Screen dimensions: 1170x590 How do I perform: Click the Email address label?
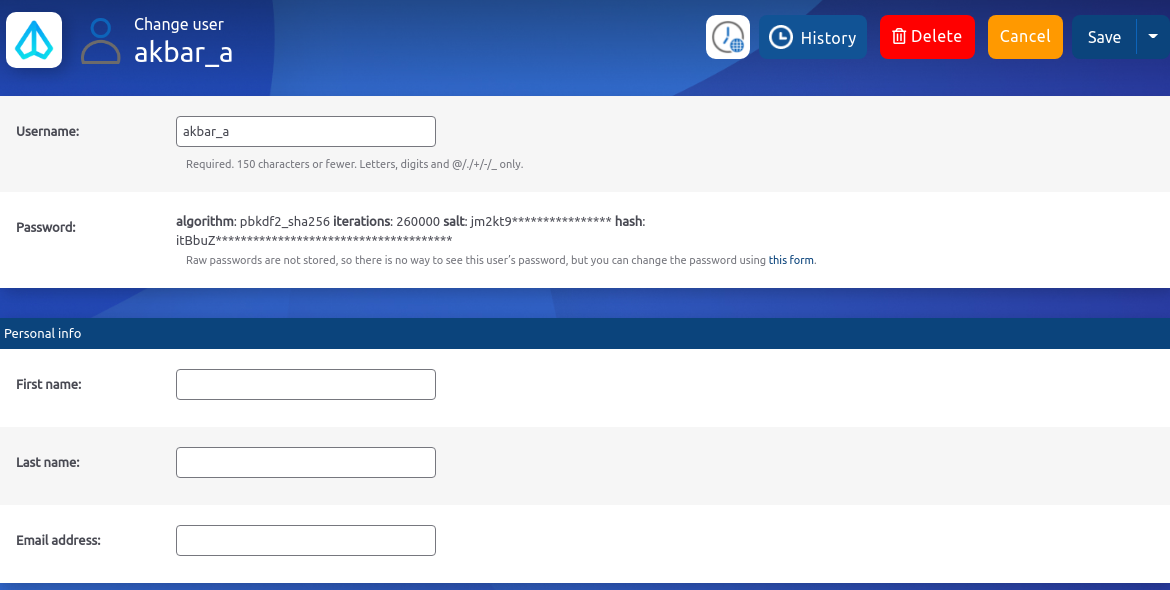coord(58,540)
